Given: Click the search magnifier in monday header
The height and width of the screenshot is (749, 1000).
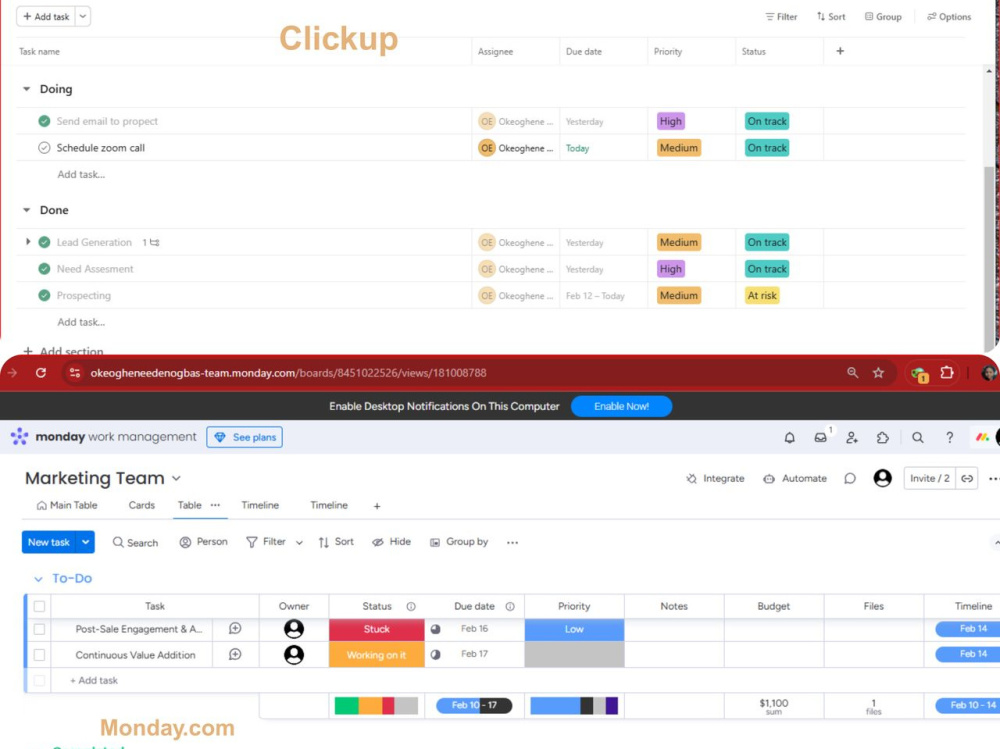Looking at the screenshot, I should 918,438.
